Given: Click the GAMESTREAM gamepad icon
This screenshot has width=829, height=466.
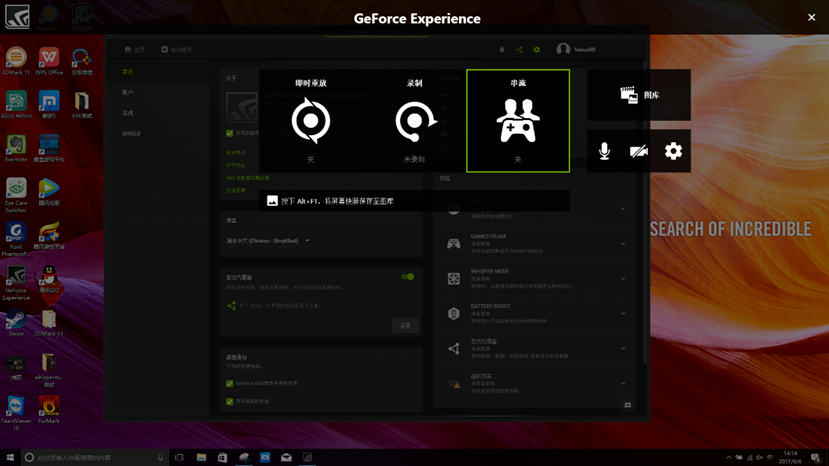Looking at the screenshot, I should click(x=454, y=244).
